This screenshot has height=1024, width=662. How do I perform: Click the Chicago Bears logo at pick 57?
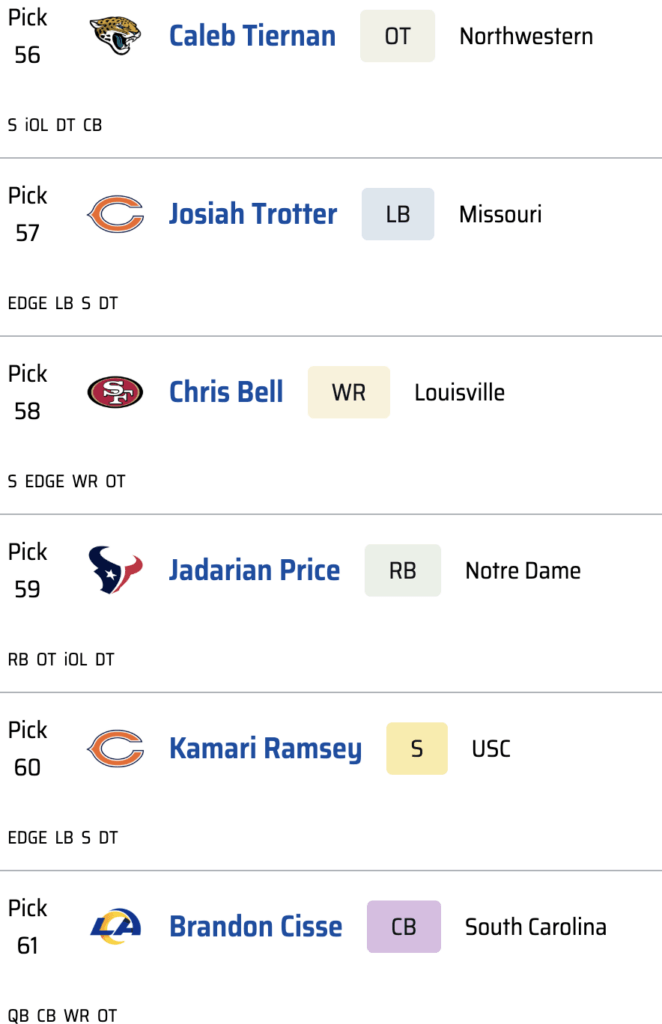point(115,214)
